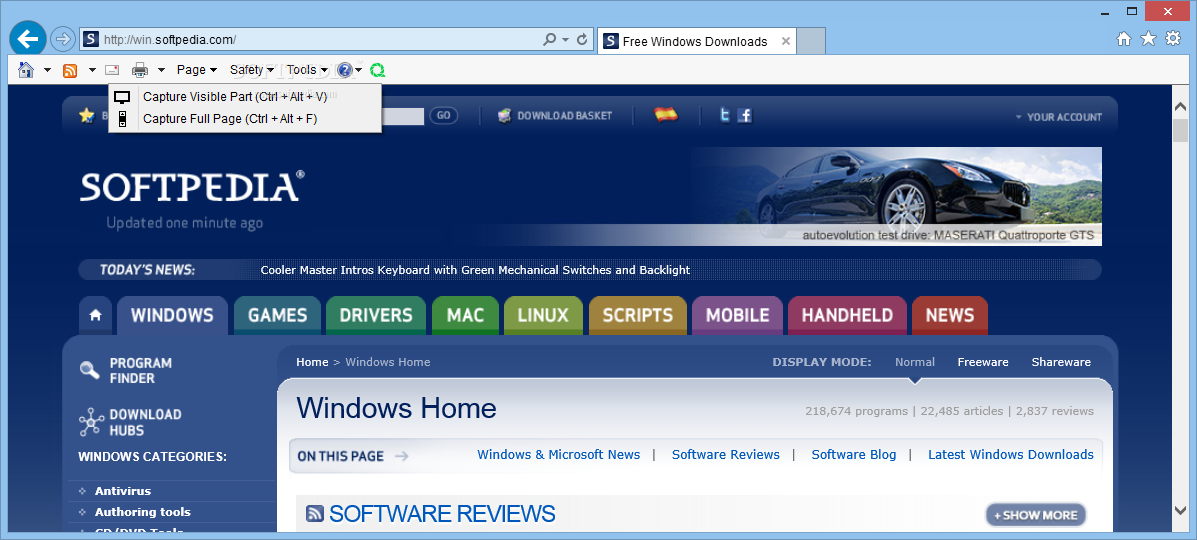Click the Show More button
The height and width of the screenshot is (540, 1197).
[x=1036, y=515]
